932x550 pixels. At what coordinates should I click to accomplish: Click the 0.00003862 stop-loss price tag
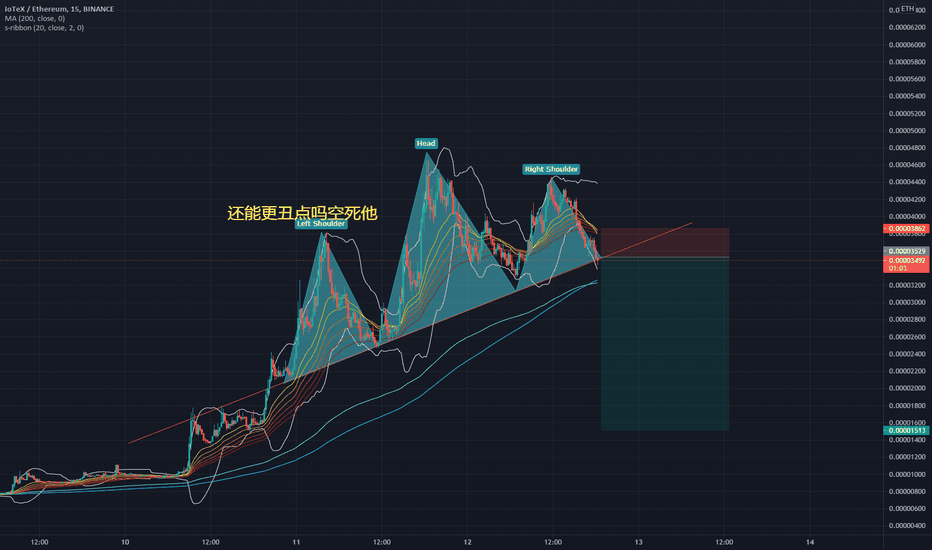906,228
